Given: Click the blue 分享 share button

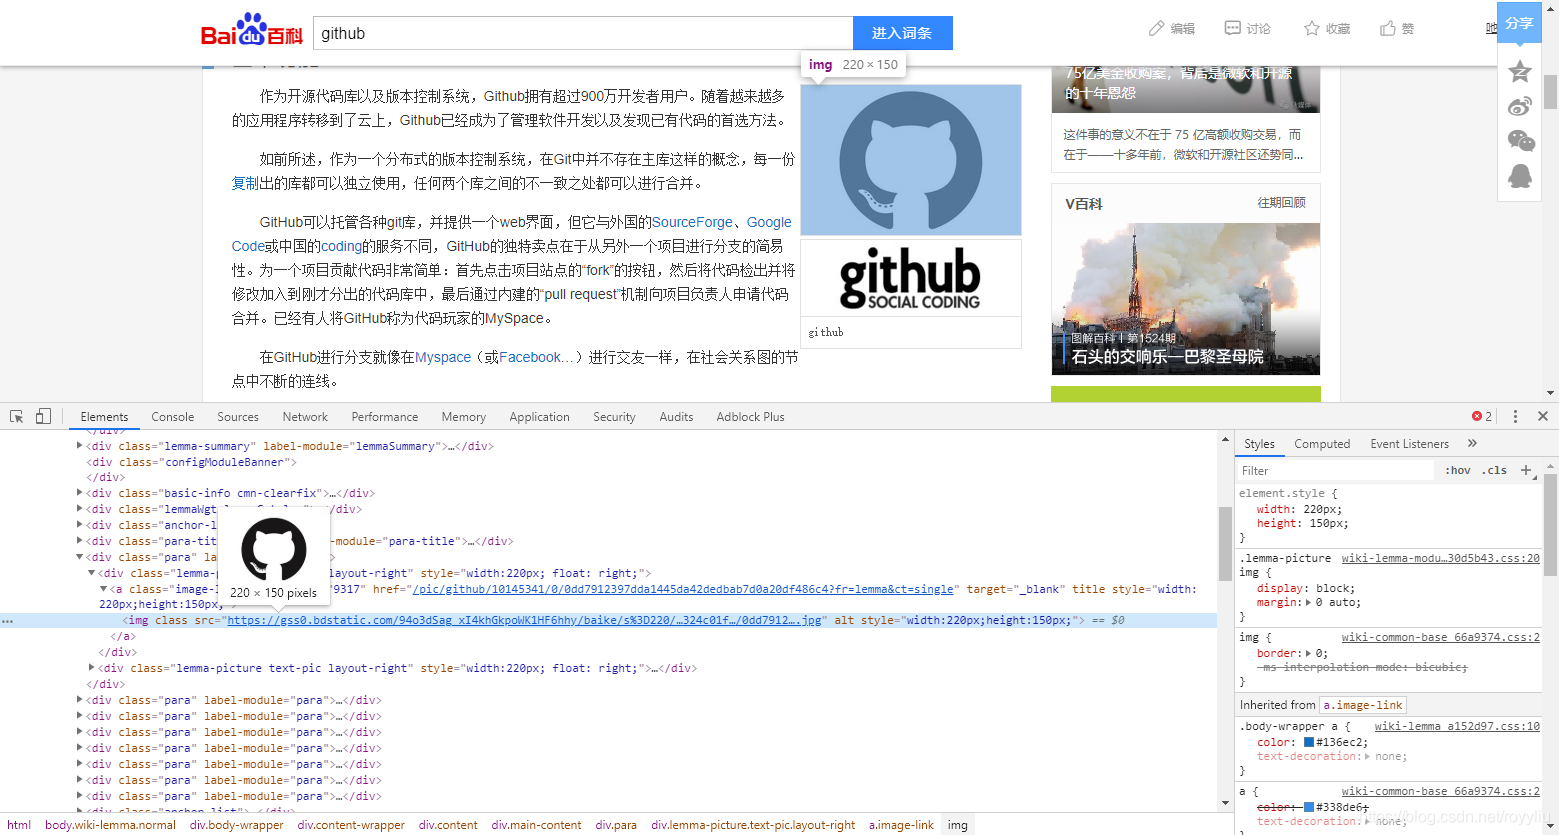Looking at the screenshot, I should click(1519, 22).
